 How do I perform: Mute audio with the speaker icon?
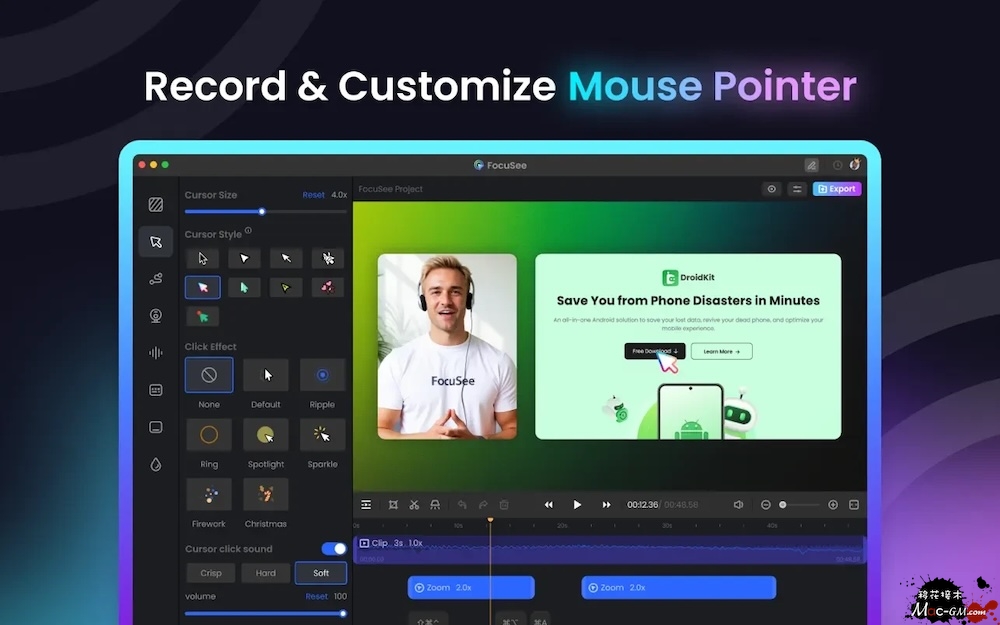tap(738, 505)
